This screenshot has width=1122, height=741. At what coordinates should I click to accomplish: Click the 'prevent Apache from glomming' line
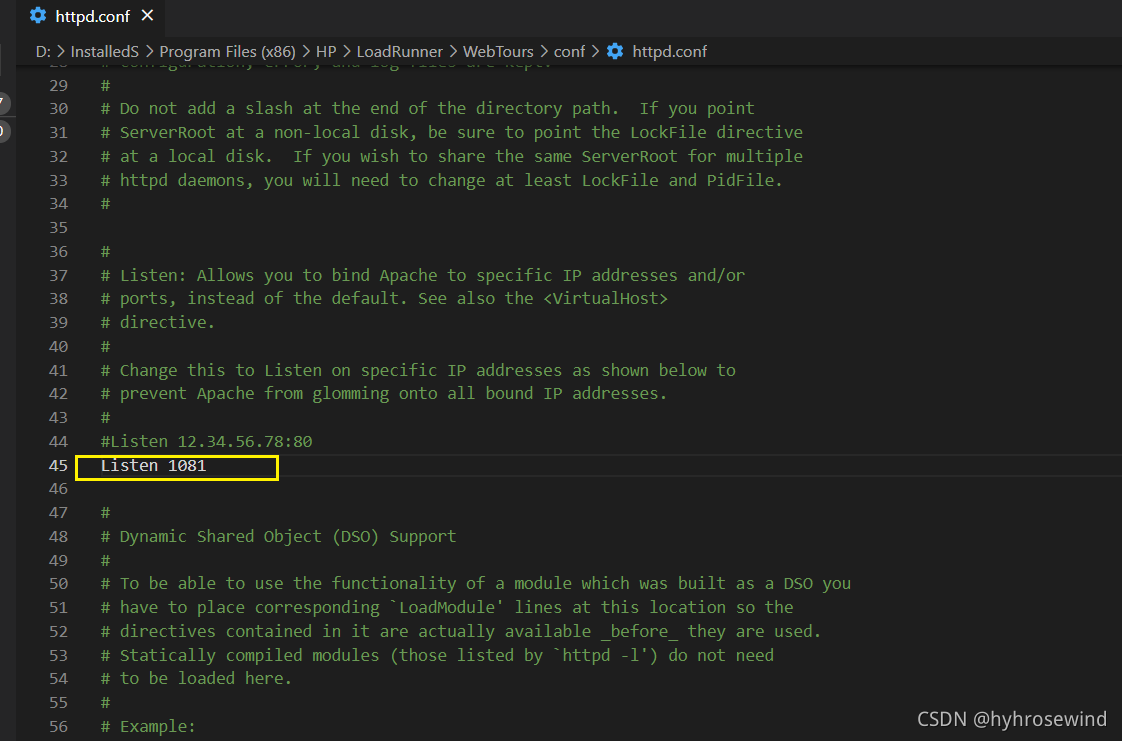coord(384,393)
